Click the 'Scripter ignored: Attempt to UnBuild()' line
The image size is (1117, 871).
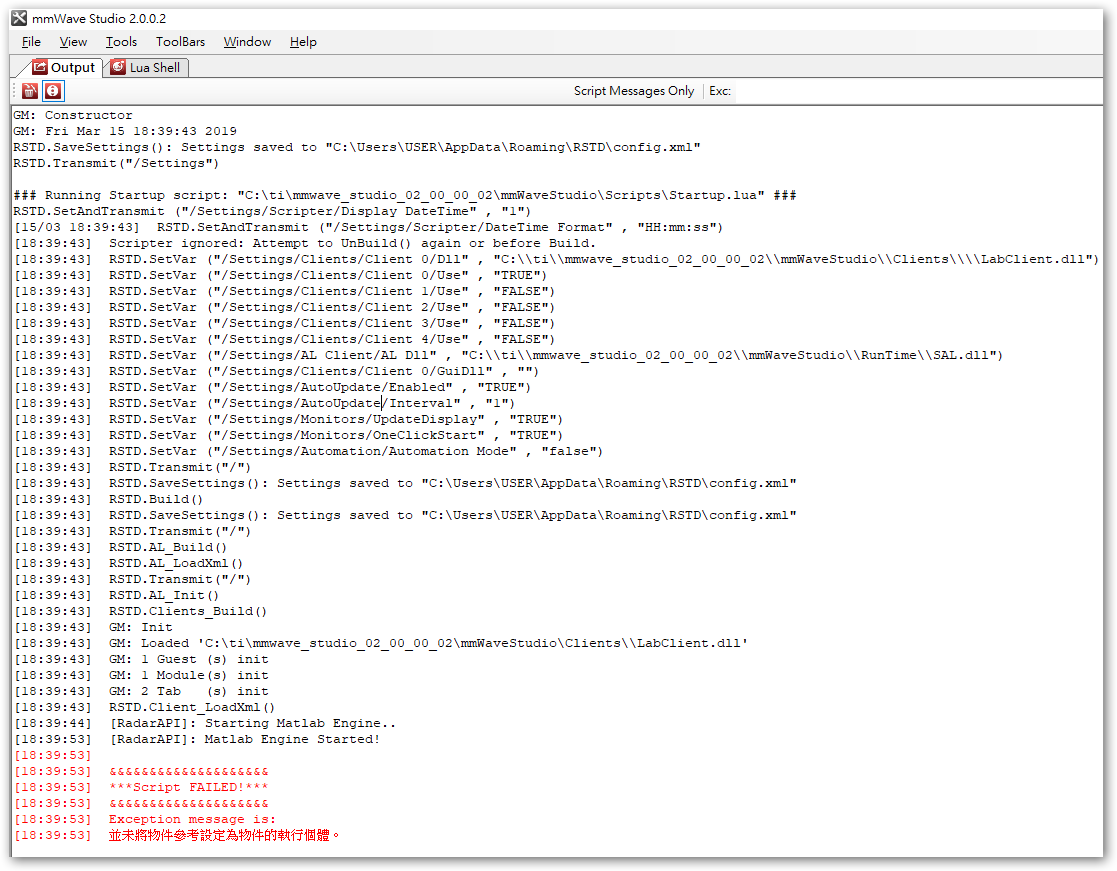tap(305, 243)
